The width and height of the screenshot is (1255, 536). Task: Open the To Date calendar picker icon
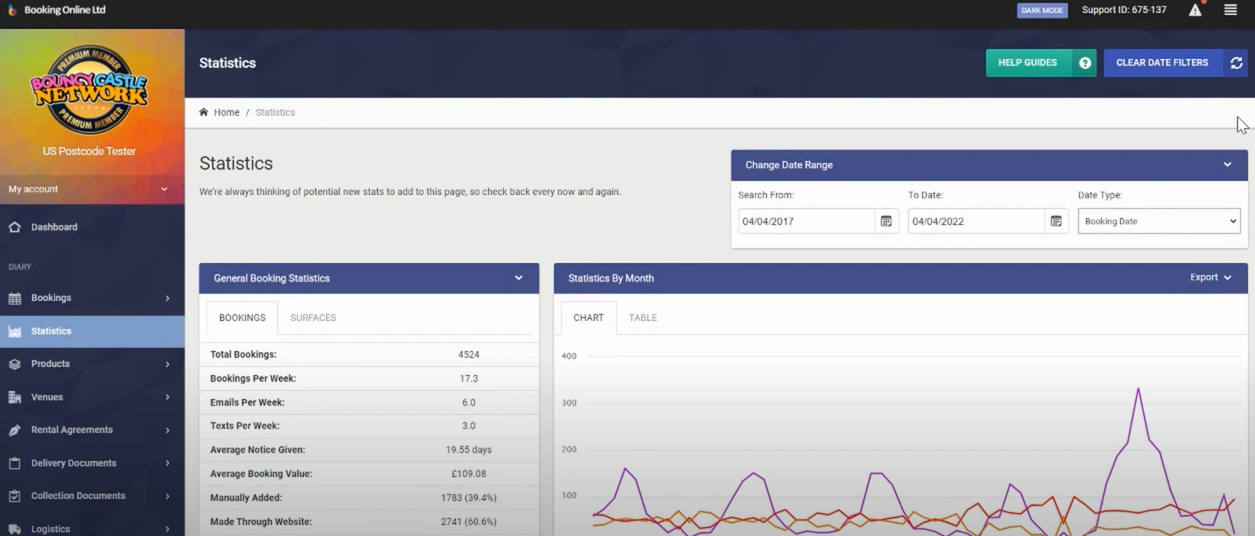click(1056, 221)
